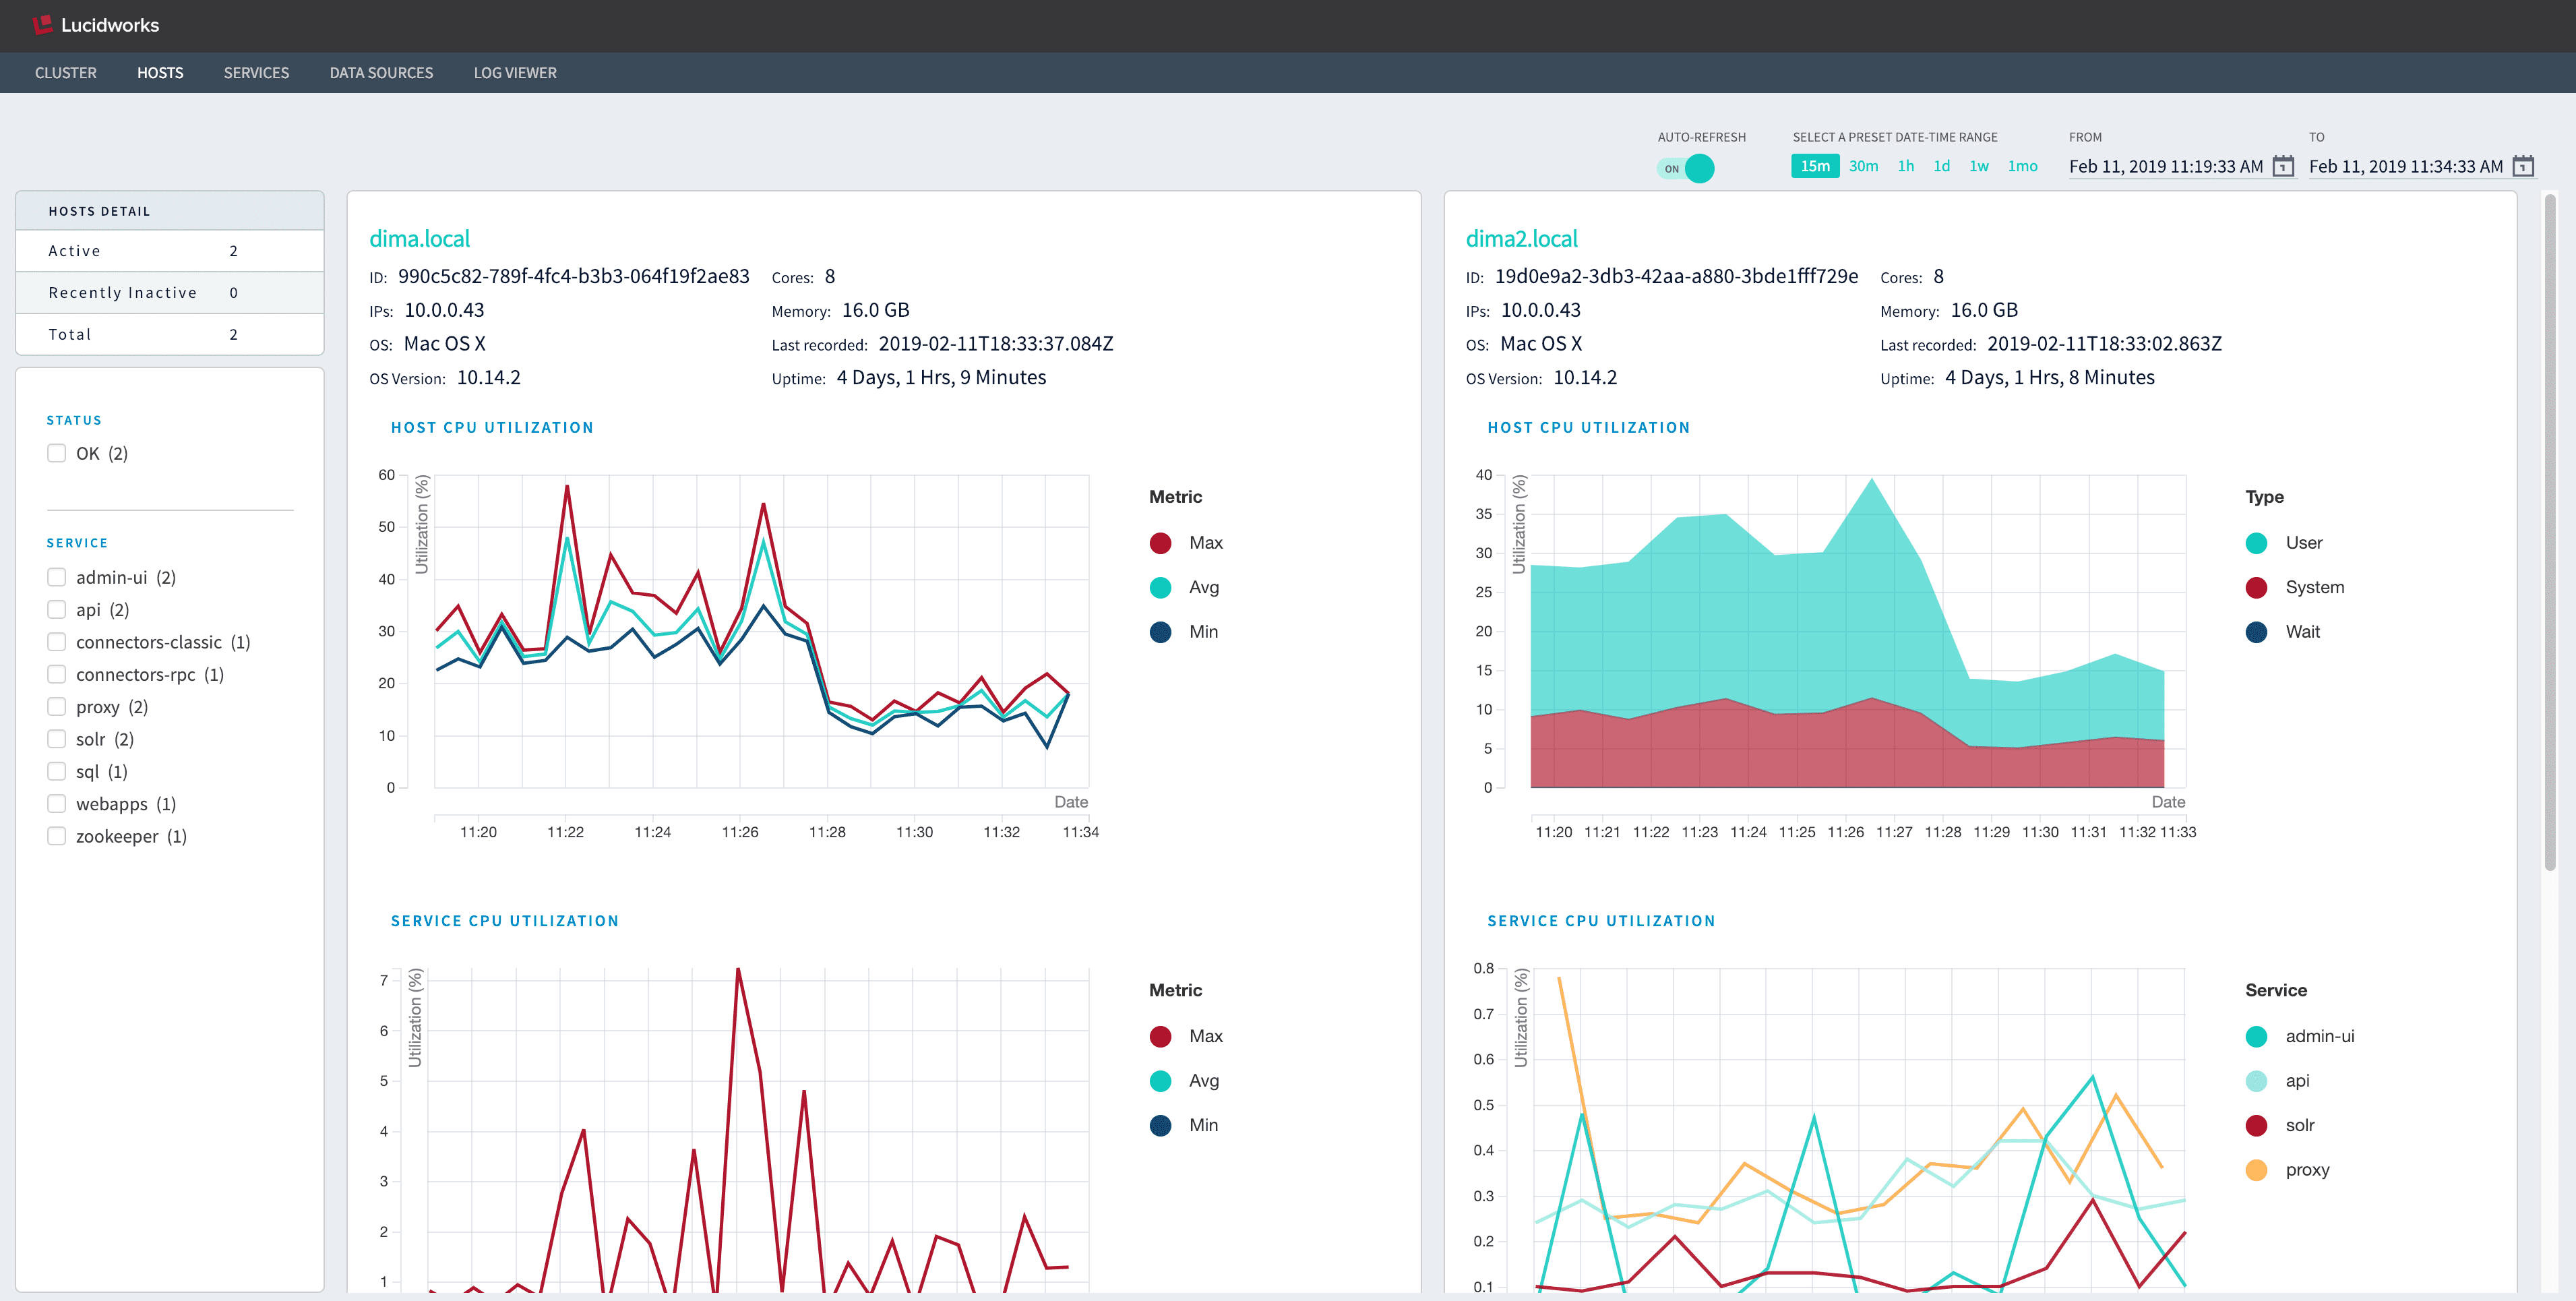Select the 1w preset time range
The width and height of the screenshot is (2576, 1301).
1978,166
